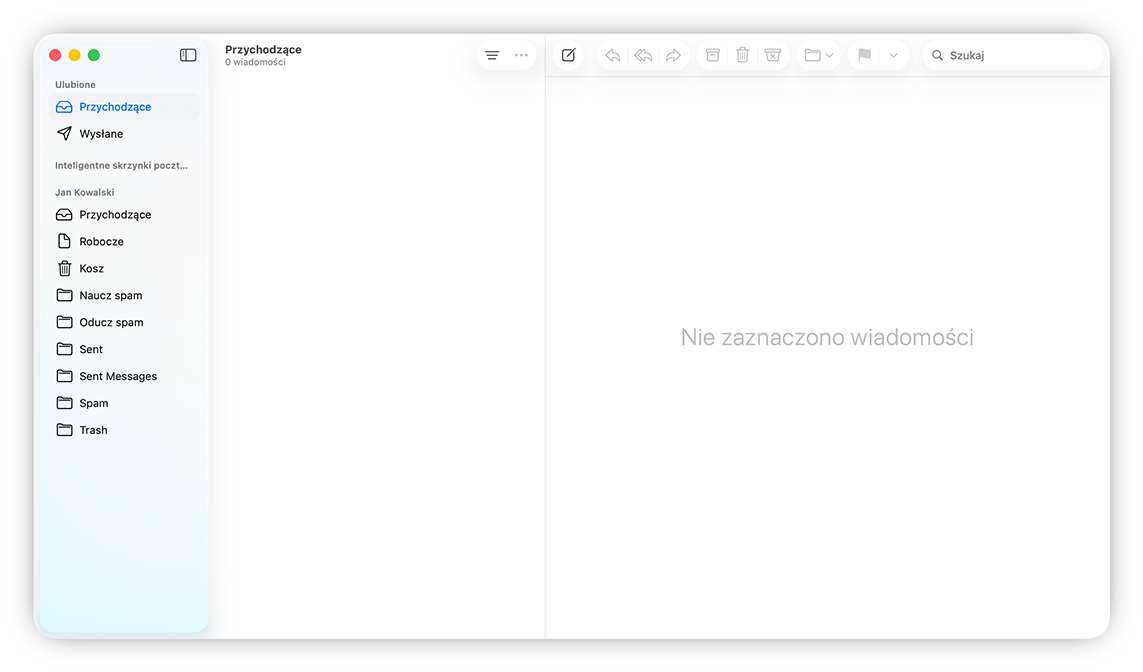The image size is (1143, 672).
Task: Mark message as junk icon
Action: (773, 55)
